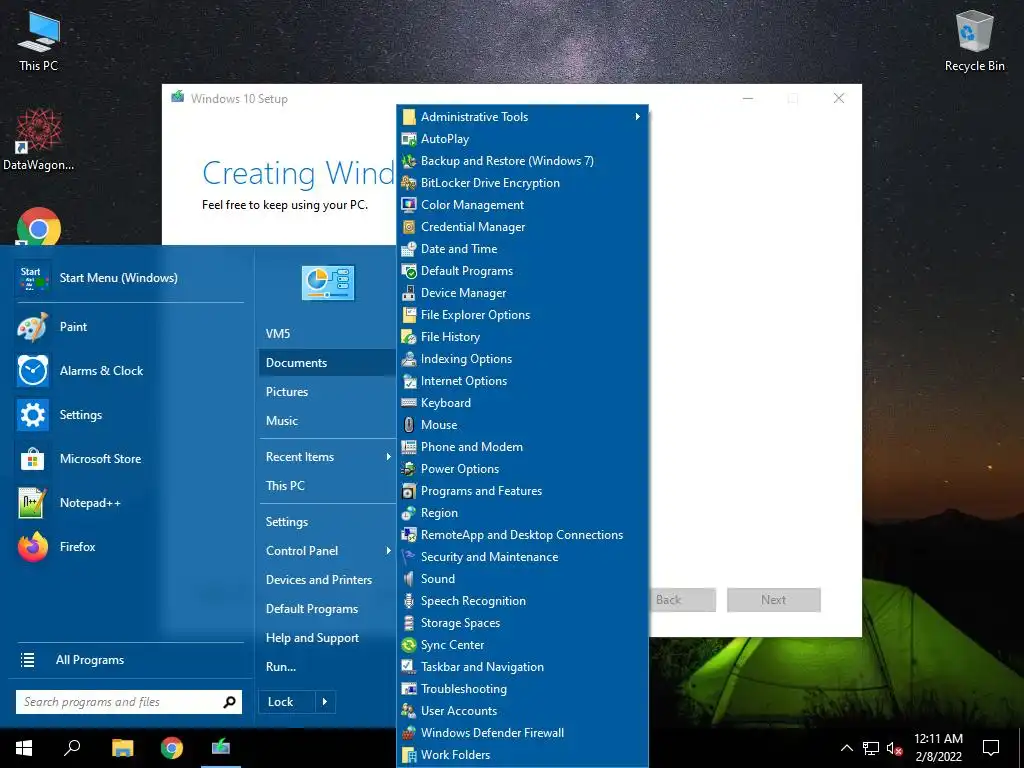Open Storage Spaces
Viewport: 1024px width, 768px height.
(522, 623)
